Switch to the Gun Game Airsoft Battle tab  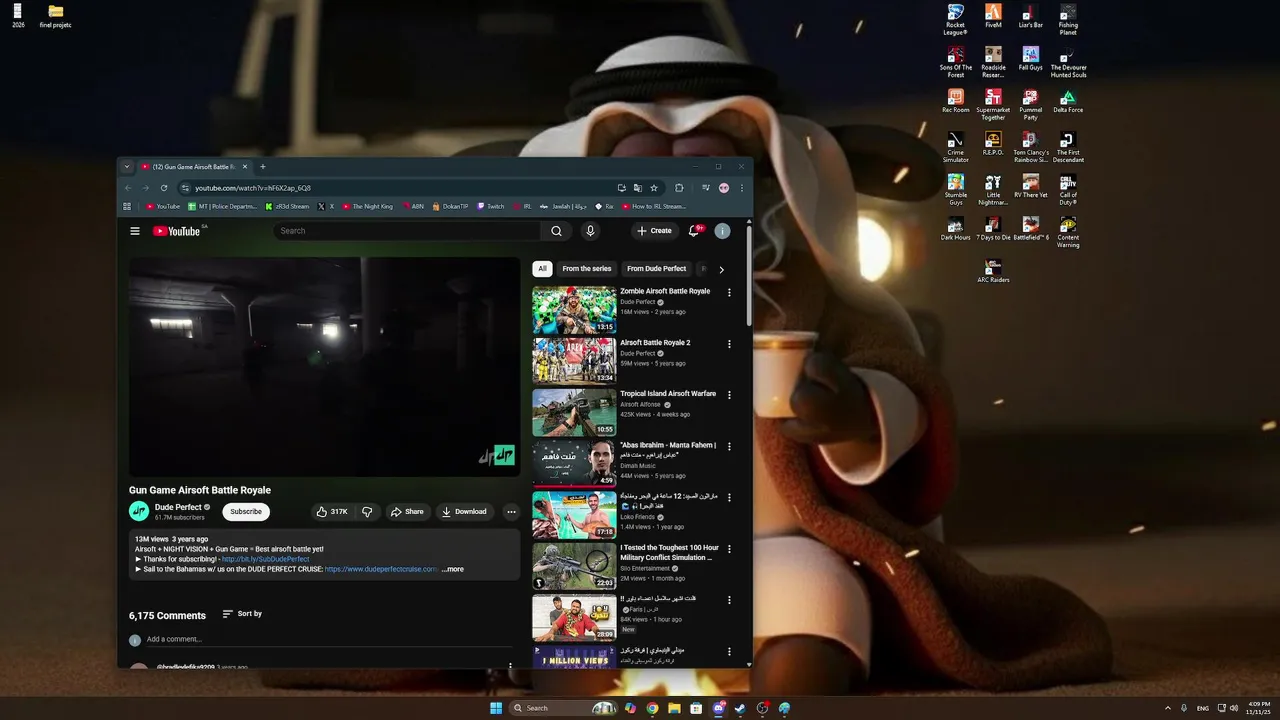pyautogui.click(x=193, y=167)
